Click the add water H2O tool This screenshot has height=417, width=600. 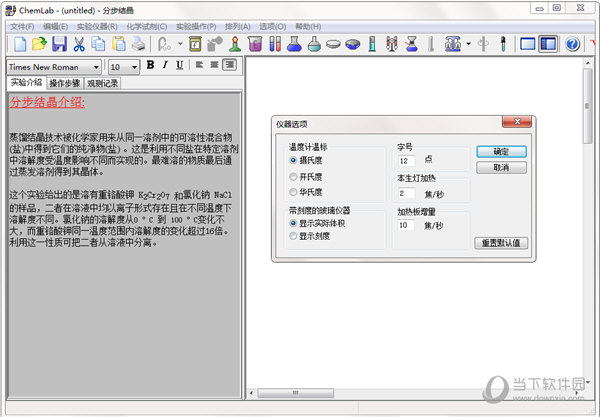[165, 44]
